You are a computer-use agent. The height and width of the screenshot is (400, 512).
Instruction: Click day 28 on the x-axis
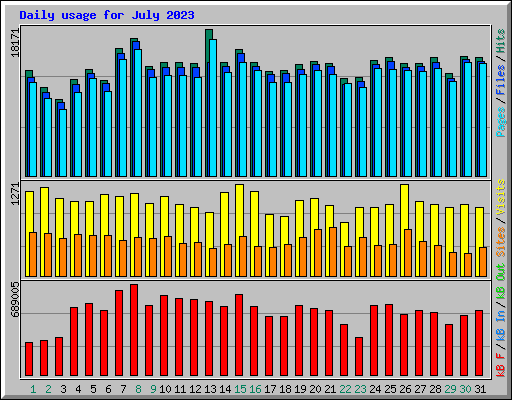(435, 389)
